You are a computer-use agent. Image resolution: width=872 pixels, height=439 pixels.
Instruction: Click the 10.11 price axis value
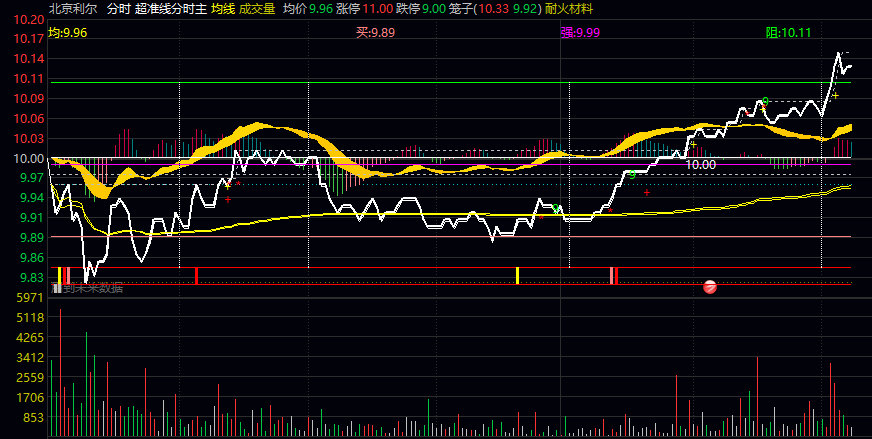click(x=29, y=79)
